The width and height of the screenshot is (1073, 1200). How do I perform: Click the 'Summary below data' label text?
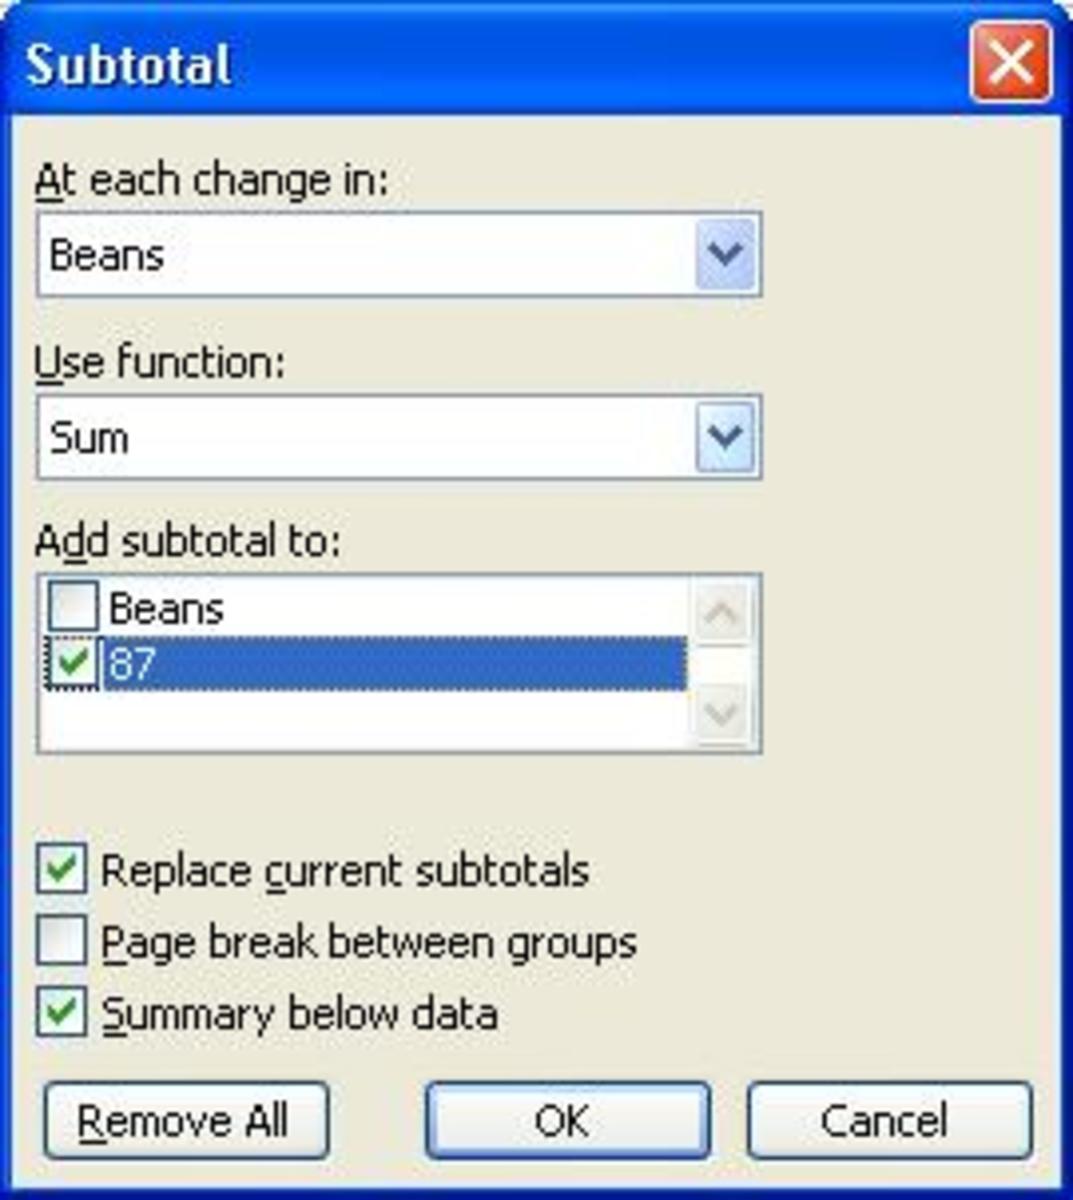[x=300, y=1014]
